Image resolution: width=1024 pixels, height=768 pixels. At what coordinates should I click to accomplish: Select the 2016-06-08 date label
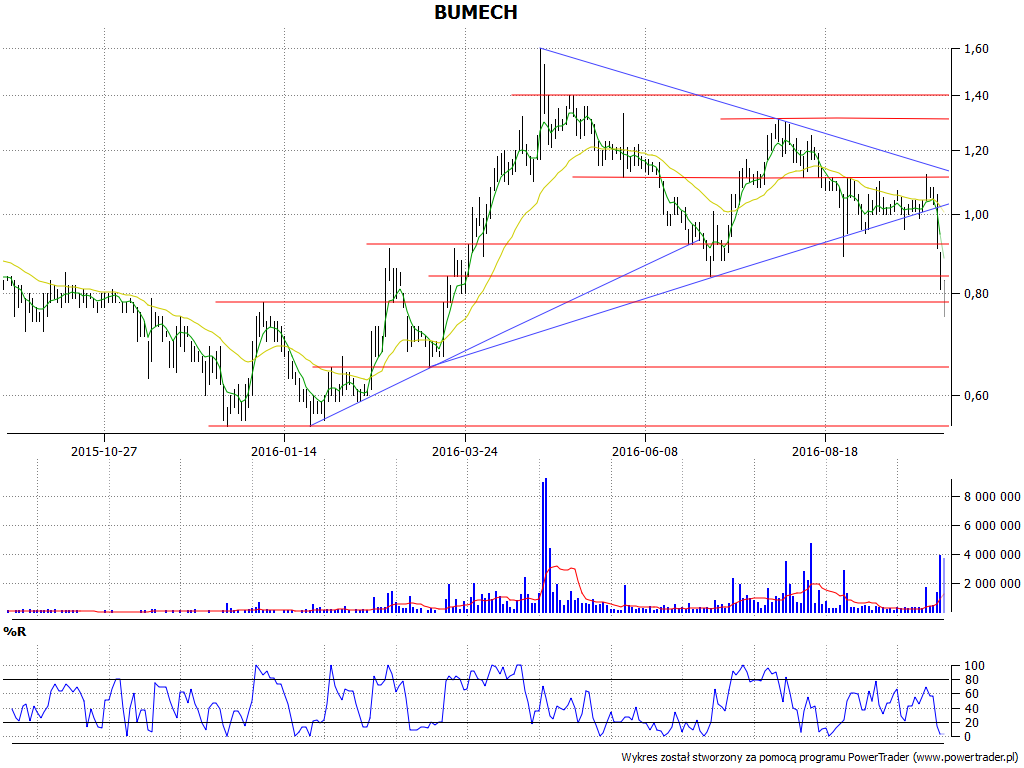(645, 451)
